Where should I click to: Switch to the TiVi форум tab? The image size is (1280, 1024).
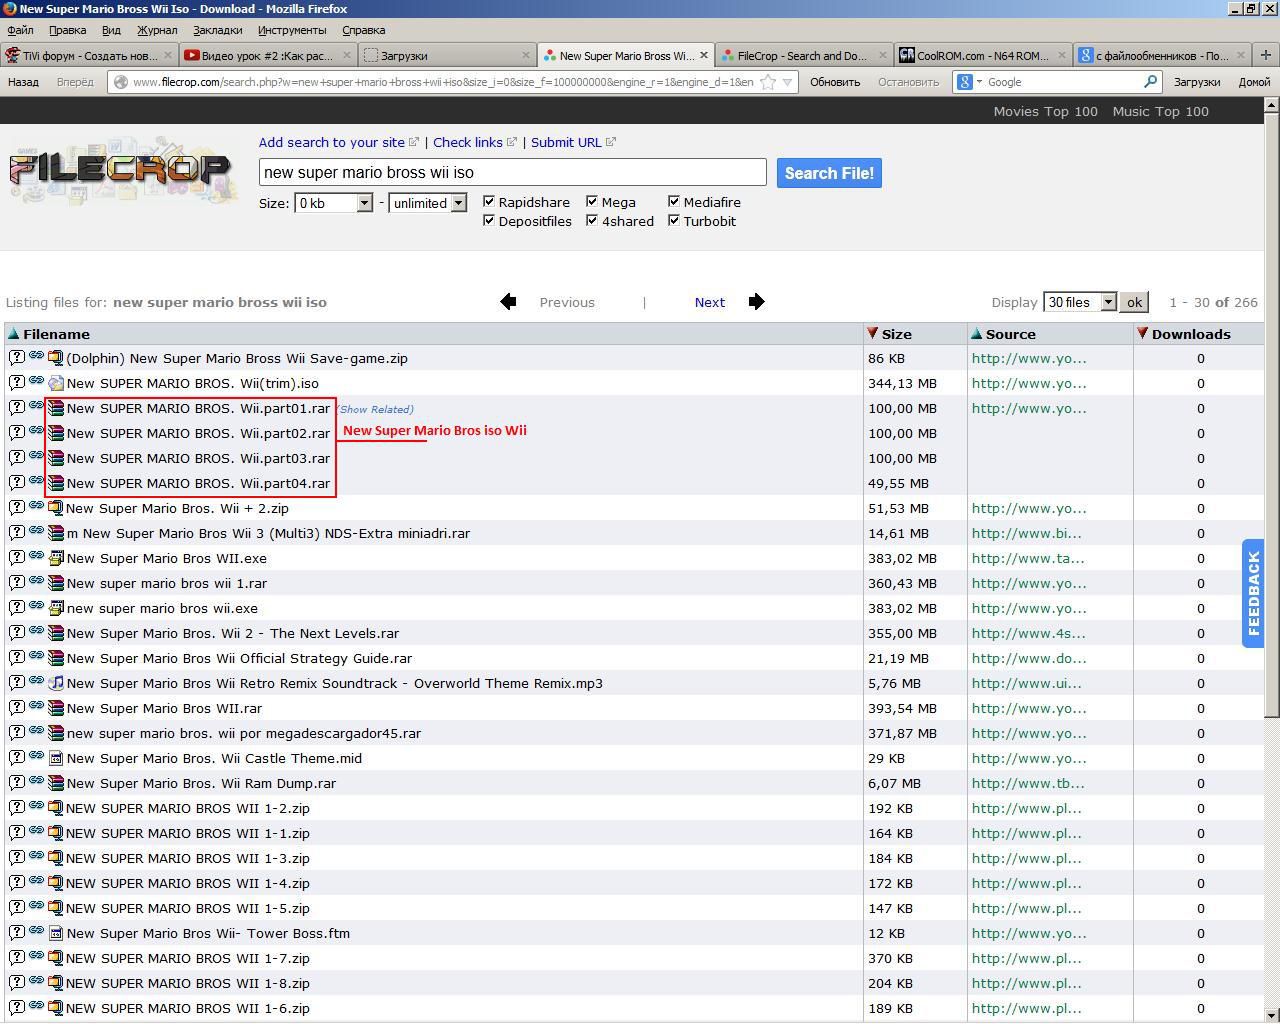pyautogui.click(x=90, y=55)
